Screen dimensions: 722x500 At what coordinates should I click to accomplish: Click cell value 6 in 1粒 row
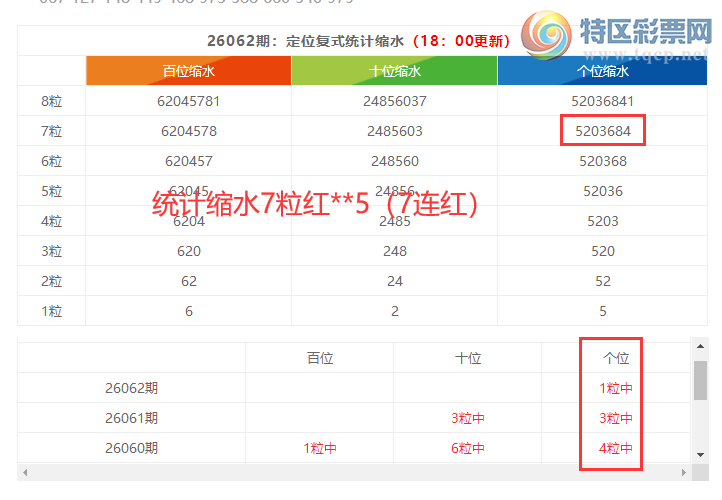tap(189, 311)
